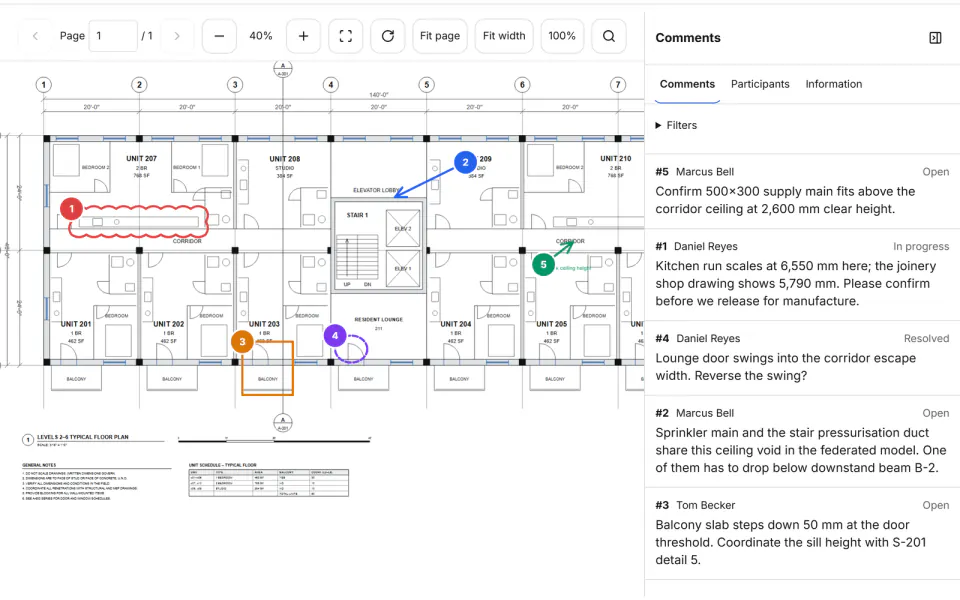The width and height of the screenshot is (960, 600).
Task: Switch to the Comments tab
Action: pos(687,84)
